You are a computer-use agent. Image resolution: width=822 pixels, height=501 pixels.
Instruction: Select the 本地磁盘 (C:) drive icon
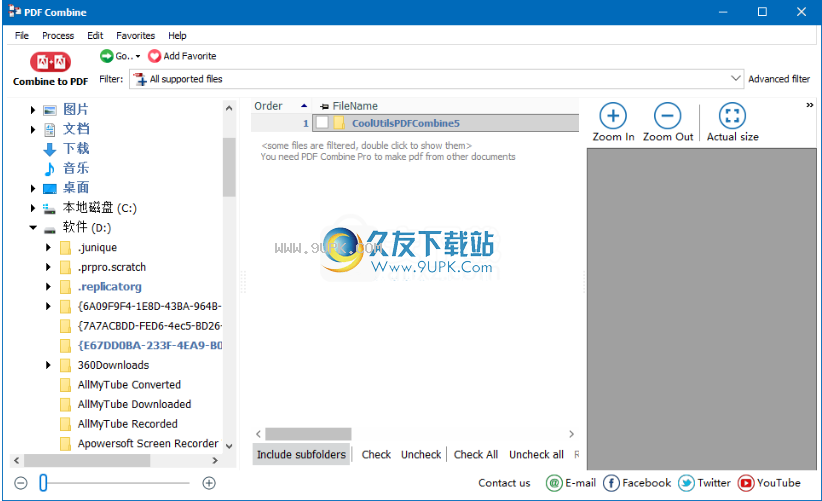[50, 209]
